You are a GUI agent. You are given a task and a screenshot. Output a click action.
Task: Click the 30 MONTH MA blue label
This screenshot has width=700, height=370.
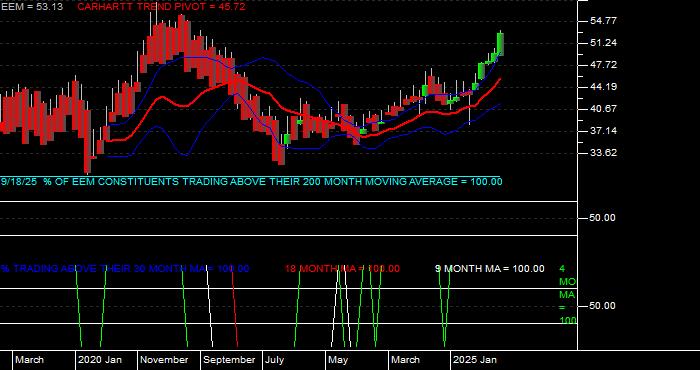pyautogui.click(x=125, y=269)
